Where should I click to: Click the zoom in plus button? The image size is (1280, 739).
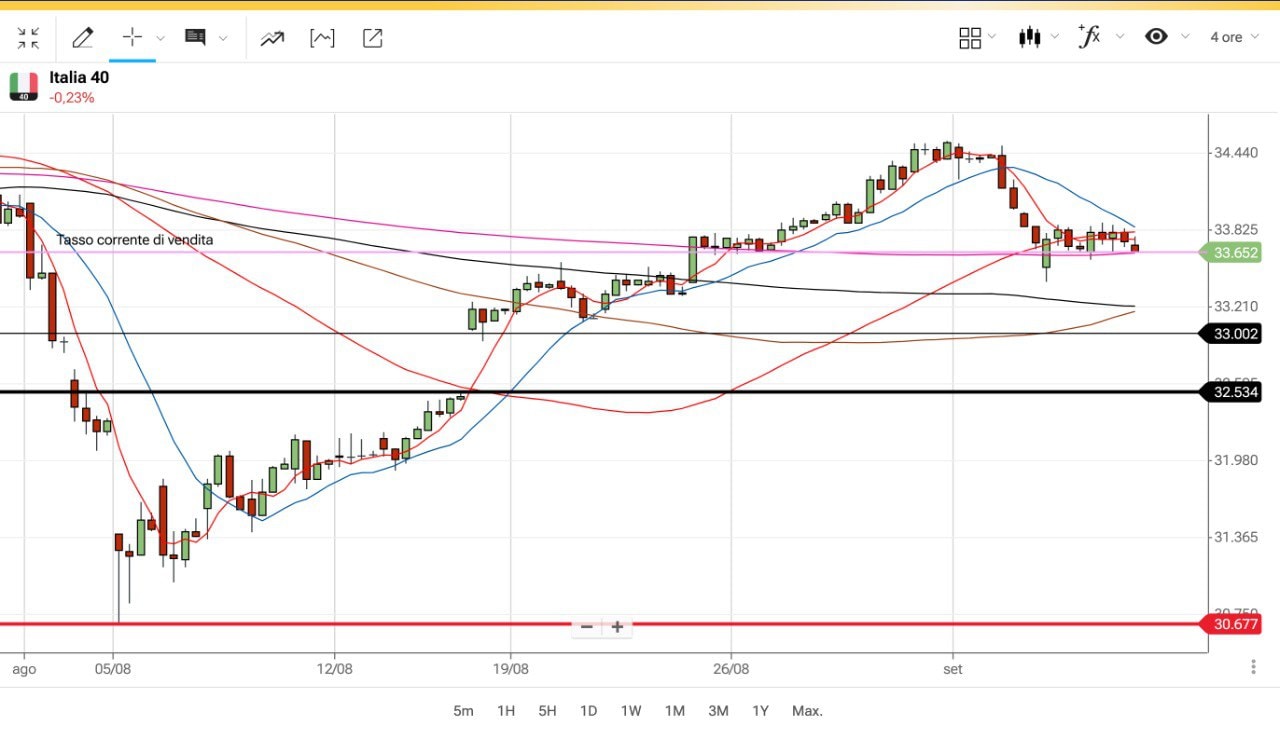618,627
